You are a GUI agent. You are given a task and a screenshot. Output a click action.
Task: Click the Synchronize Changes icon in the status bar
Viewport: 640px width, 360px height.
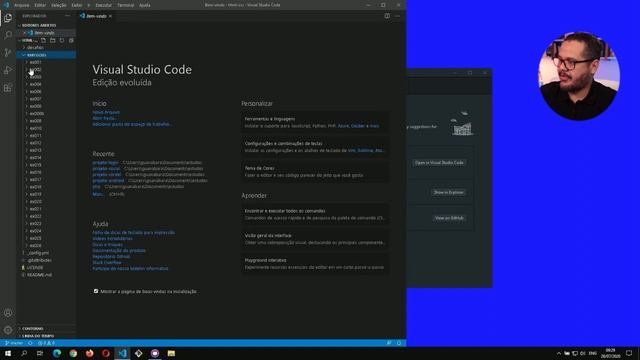click(30, 343)
